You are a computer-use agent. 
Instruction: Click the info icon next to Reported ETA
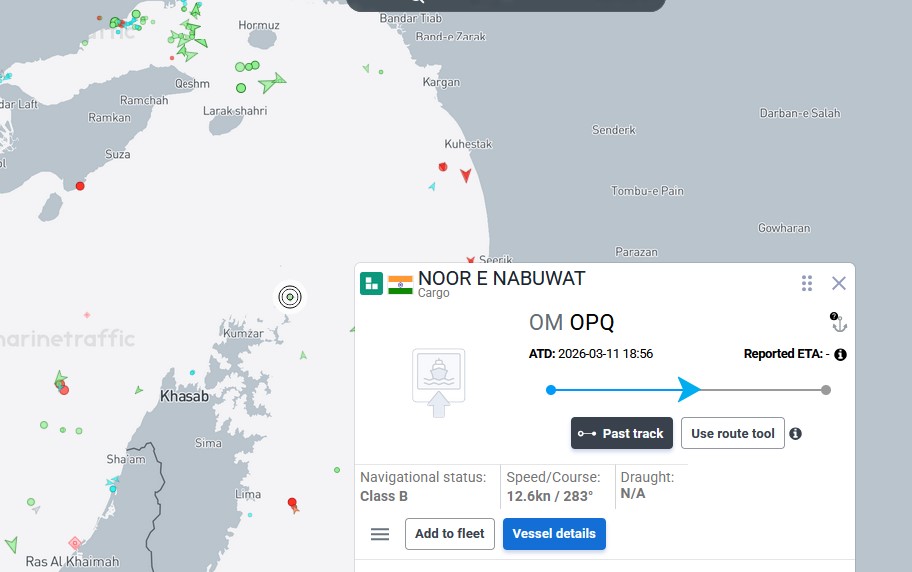840,354
